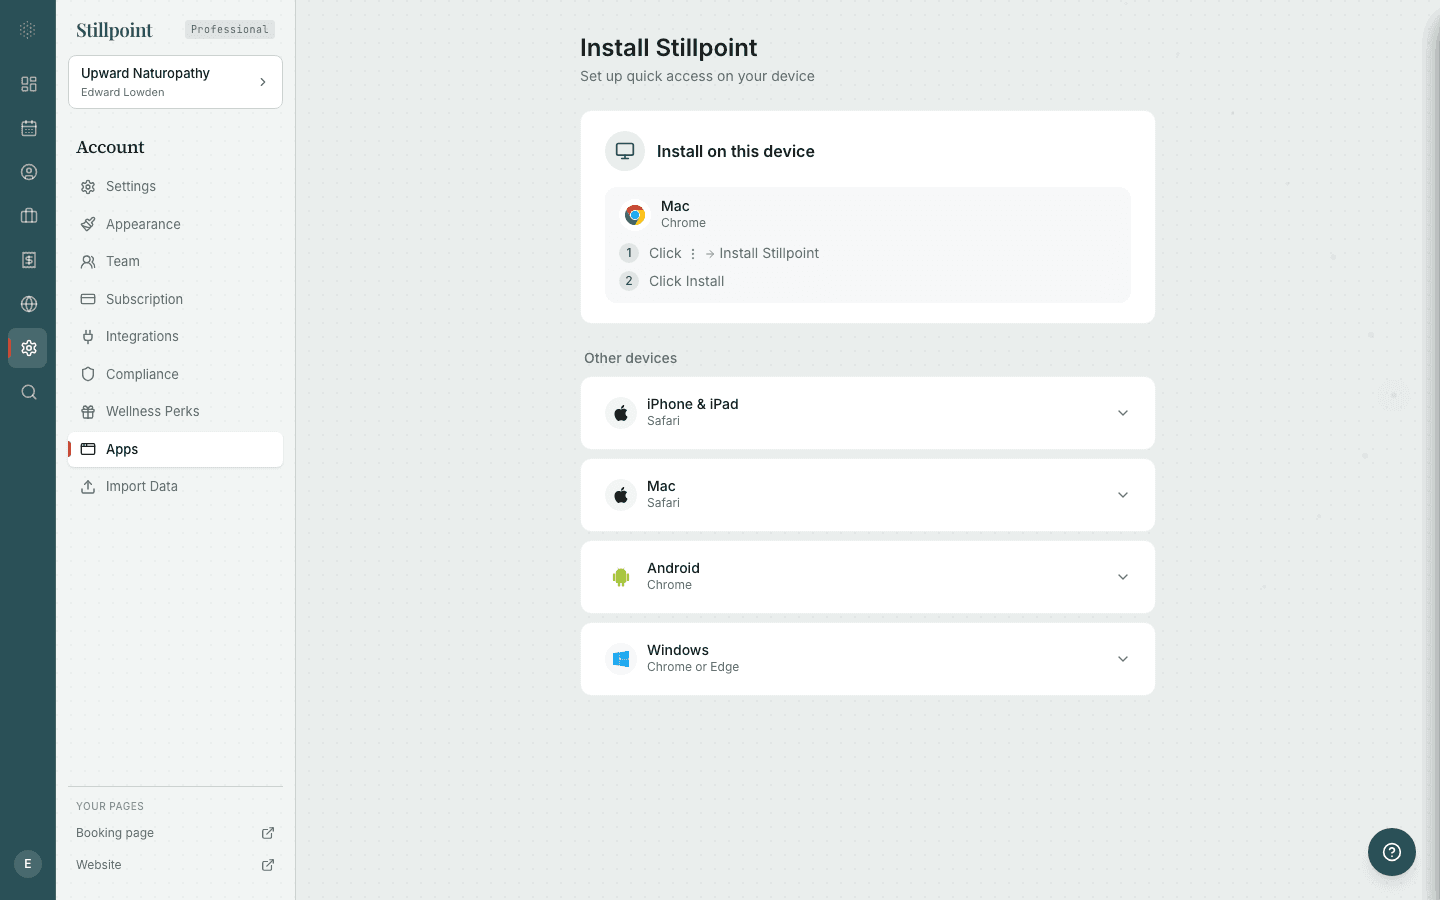Click the external link icon next to Booking page
The image size is (1440, 900).
tap(268, 833)
